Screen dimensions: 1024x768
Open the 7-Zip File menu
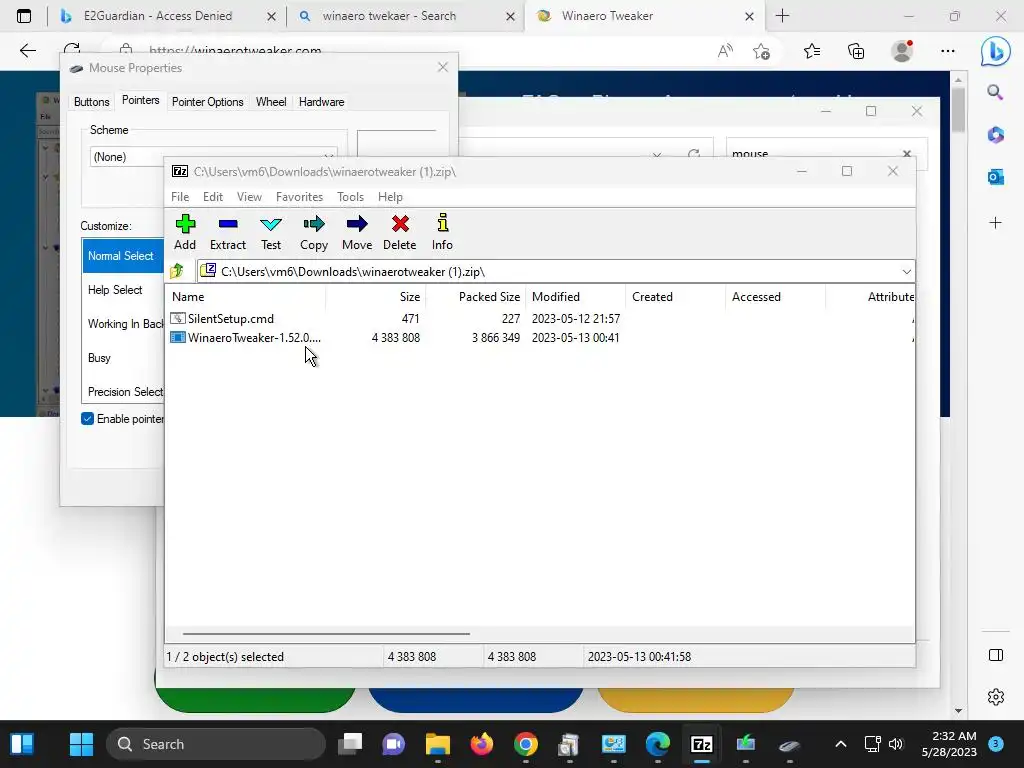coord(180,197)
